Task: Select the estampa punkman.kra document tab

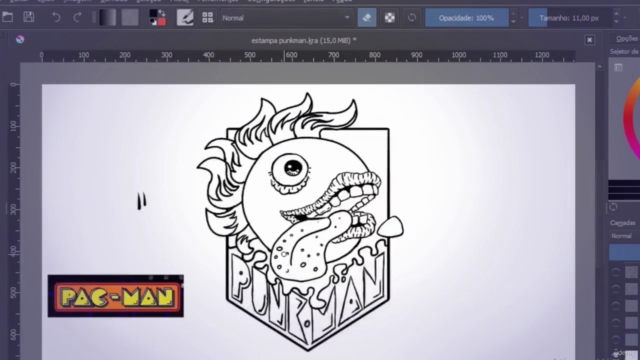Action: pos(304,40)
